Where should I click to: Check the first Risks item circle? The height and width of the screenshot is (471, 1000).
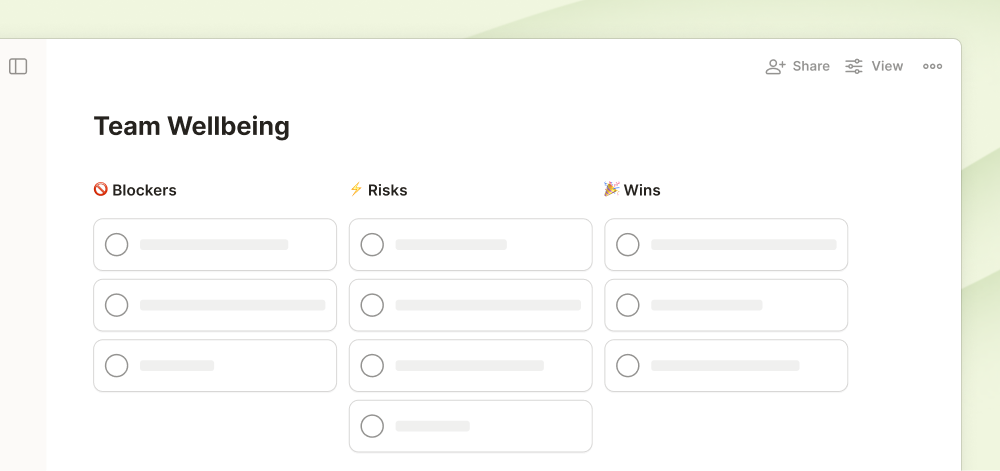372,244
